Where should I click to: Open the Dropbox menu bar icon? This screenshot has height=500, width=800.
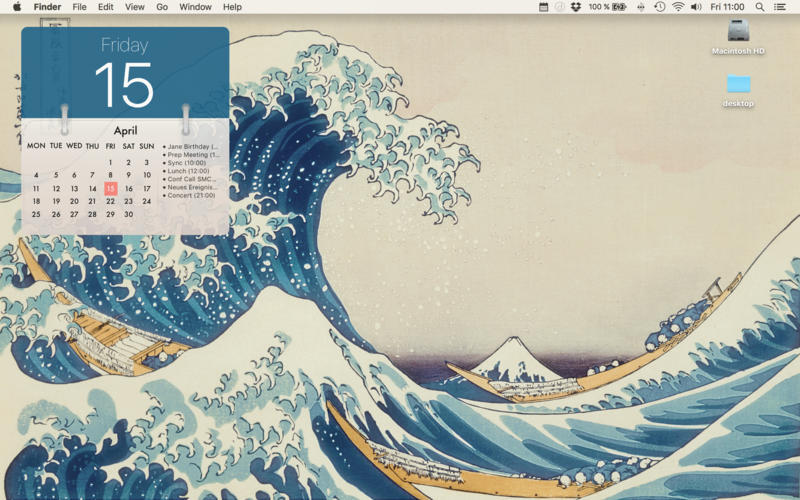[576, 7]
